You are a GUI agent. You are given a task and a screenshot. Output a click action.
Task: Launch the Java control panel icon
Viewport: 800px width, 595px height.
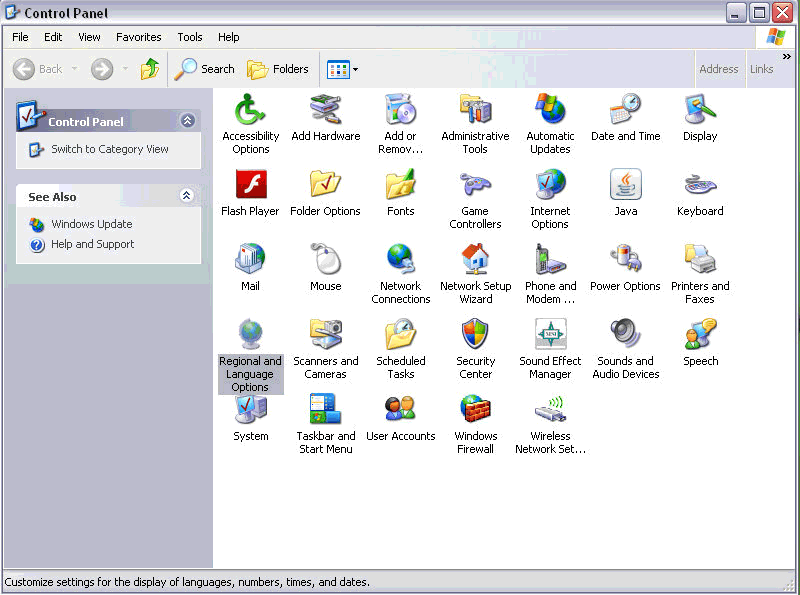(x=625, y=186)
